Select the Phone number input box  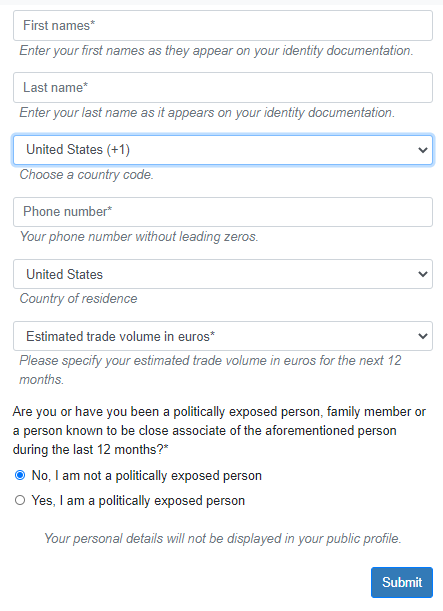223,212
